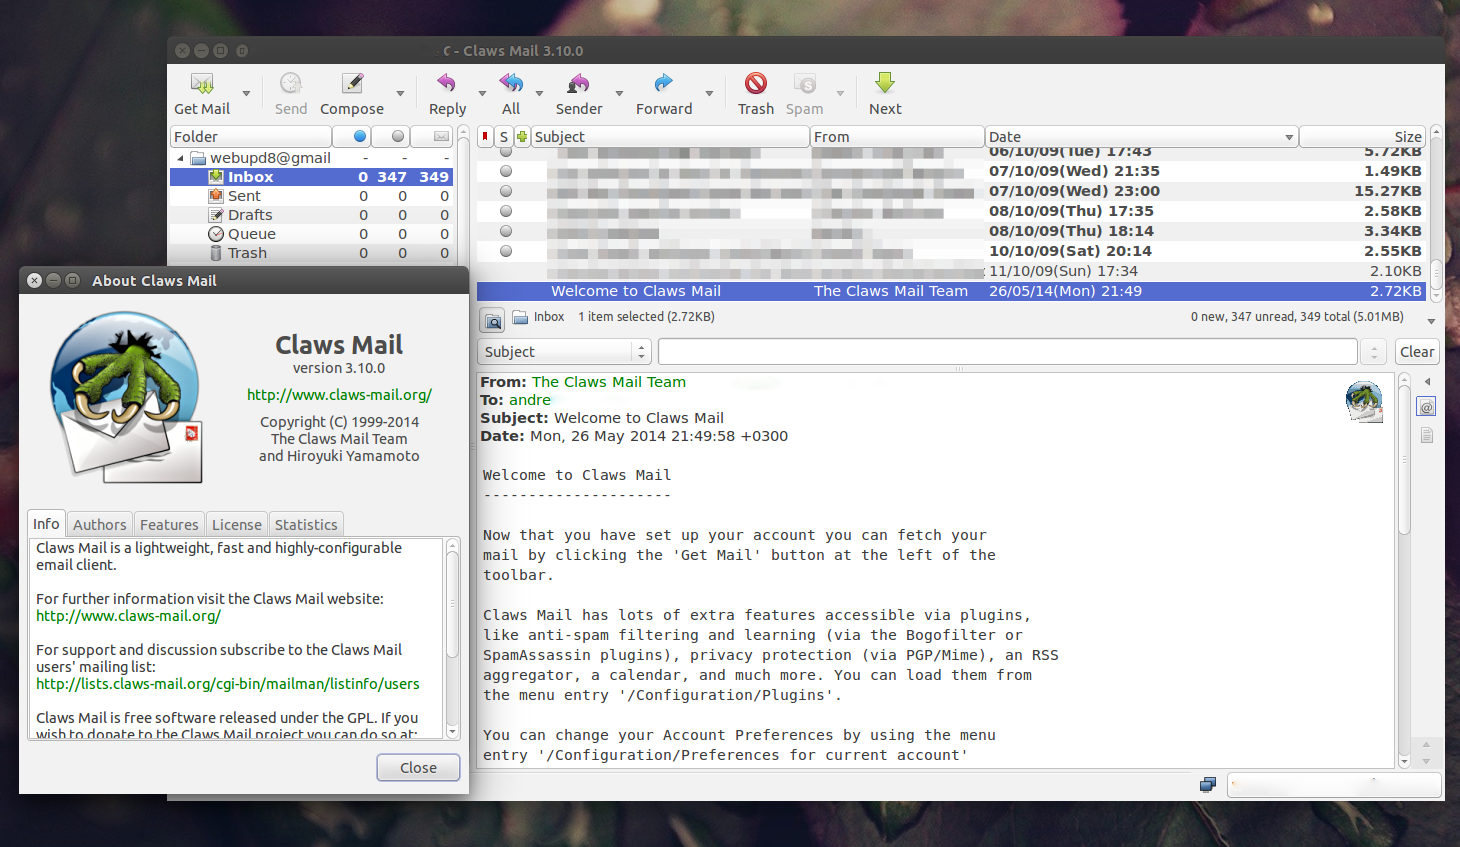
Task: Click the message list vertical scrollbar
Action: click(1436, 214)
